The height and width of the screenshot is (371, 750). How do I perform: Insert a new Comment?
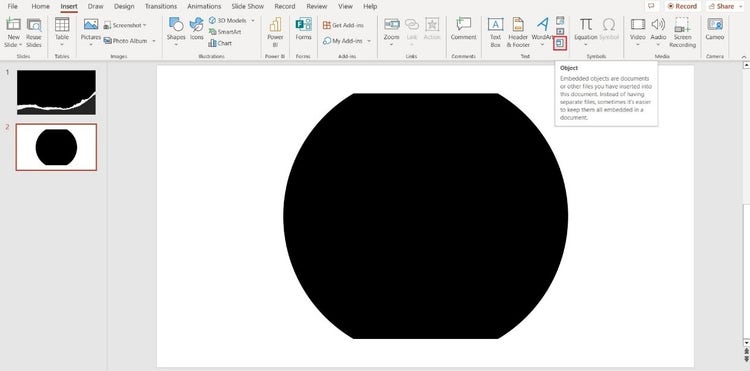pos(463,29)
